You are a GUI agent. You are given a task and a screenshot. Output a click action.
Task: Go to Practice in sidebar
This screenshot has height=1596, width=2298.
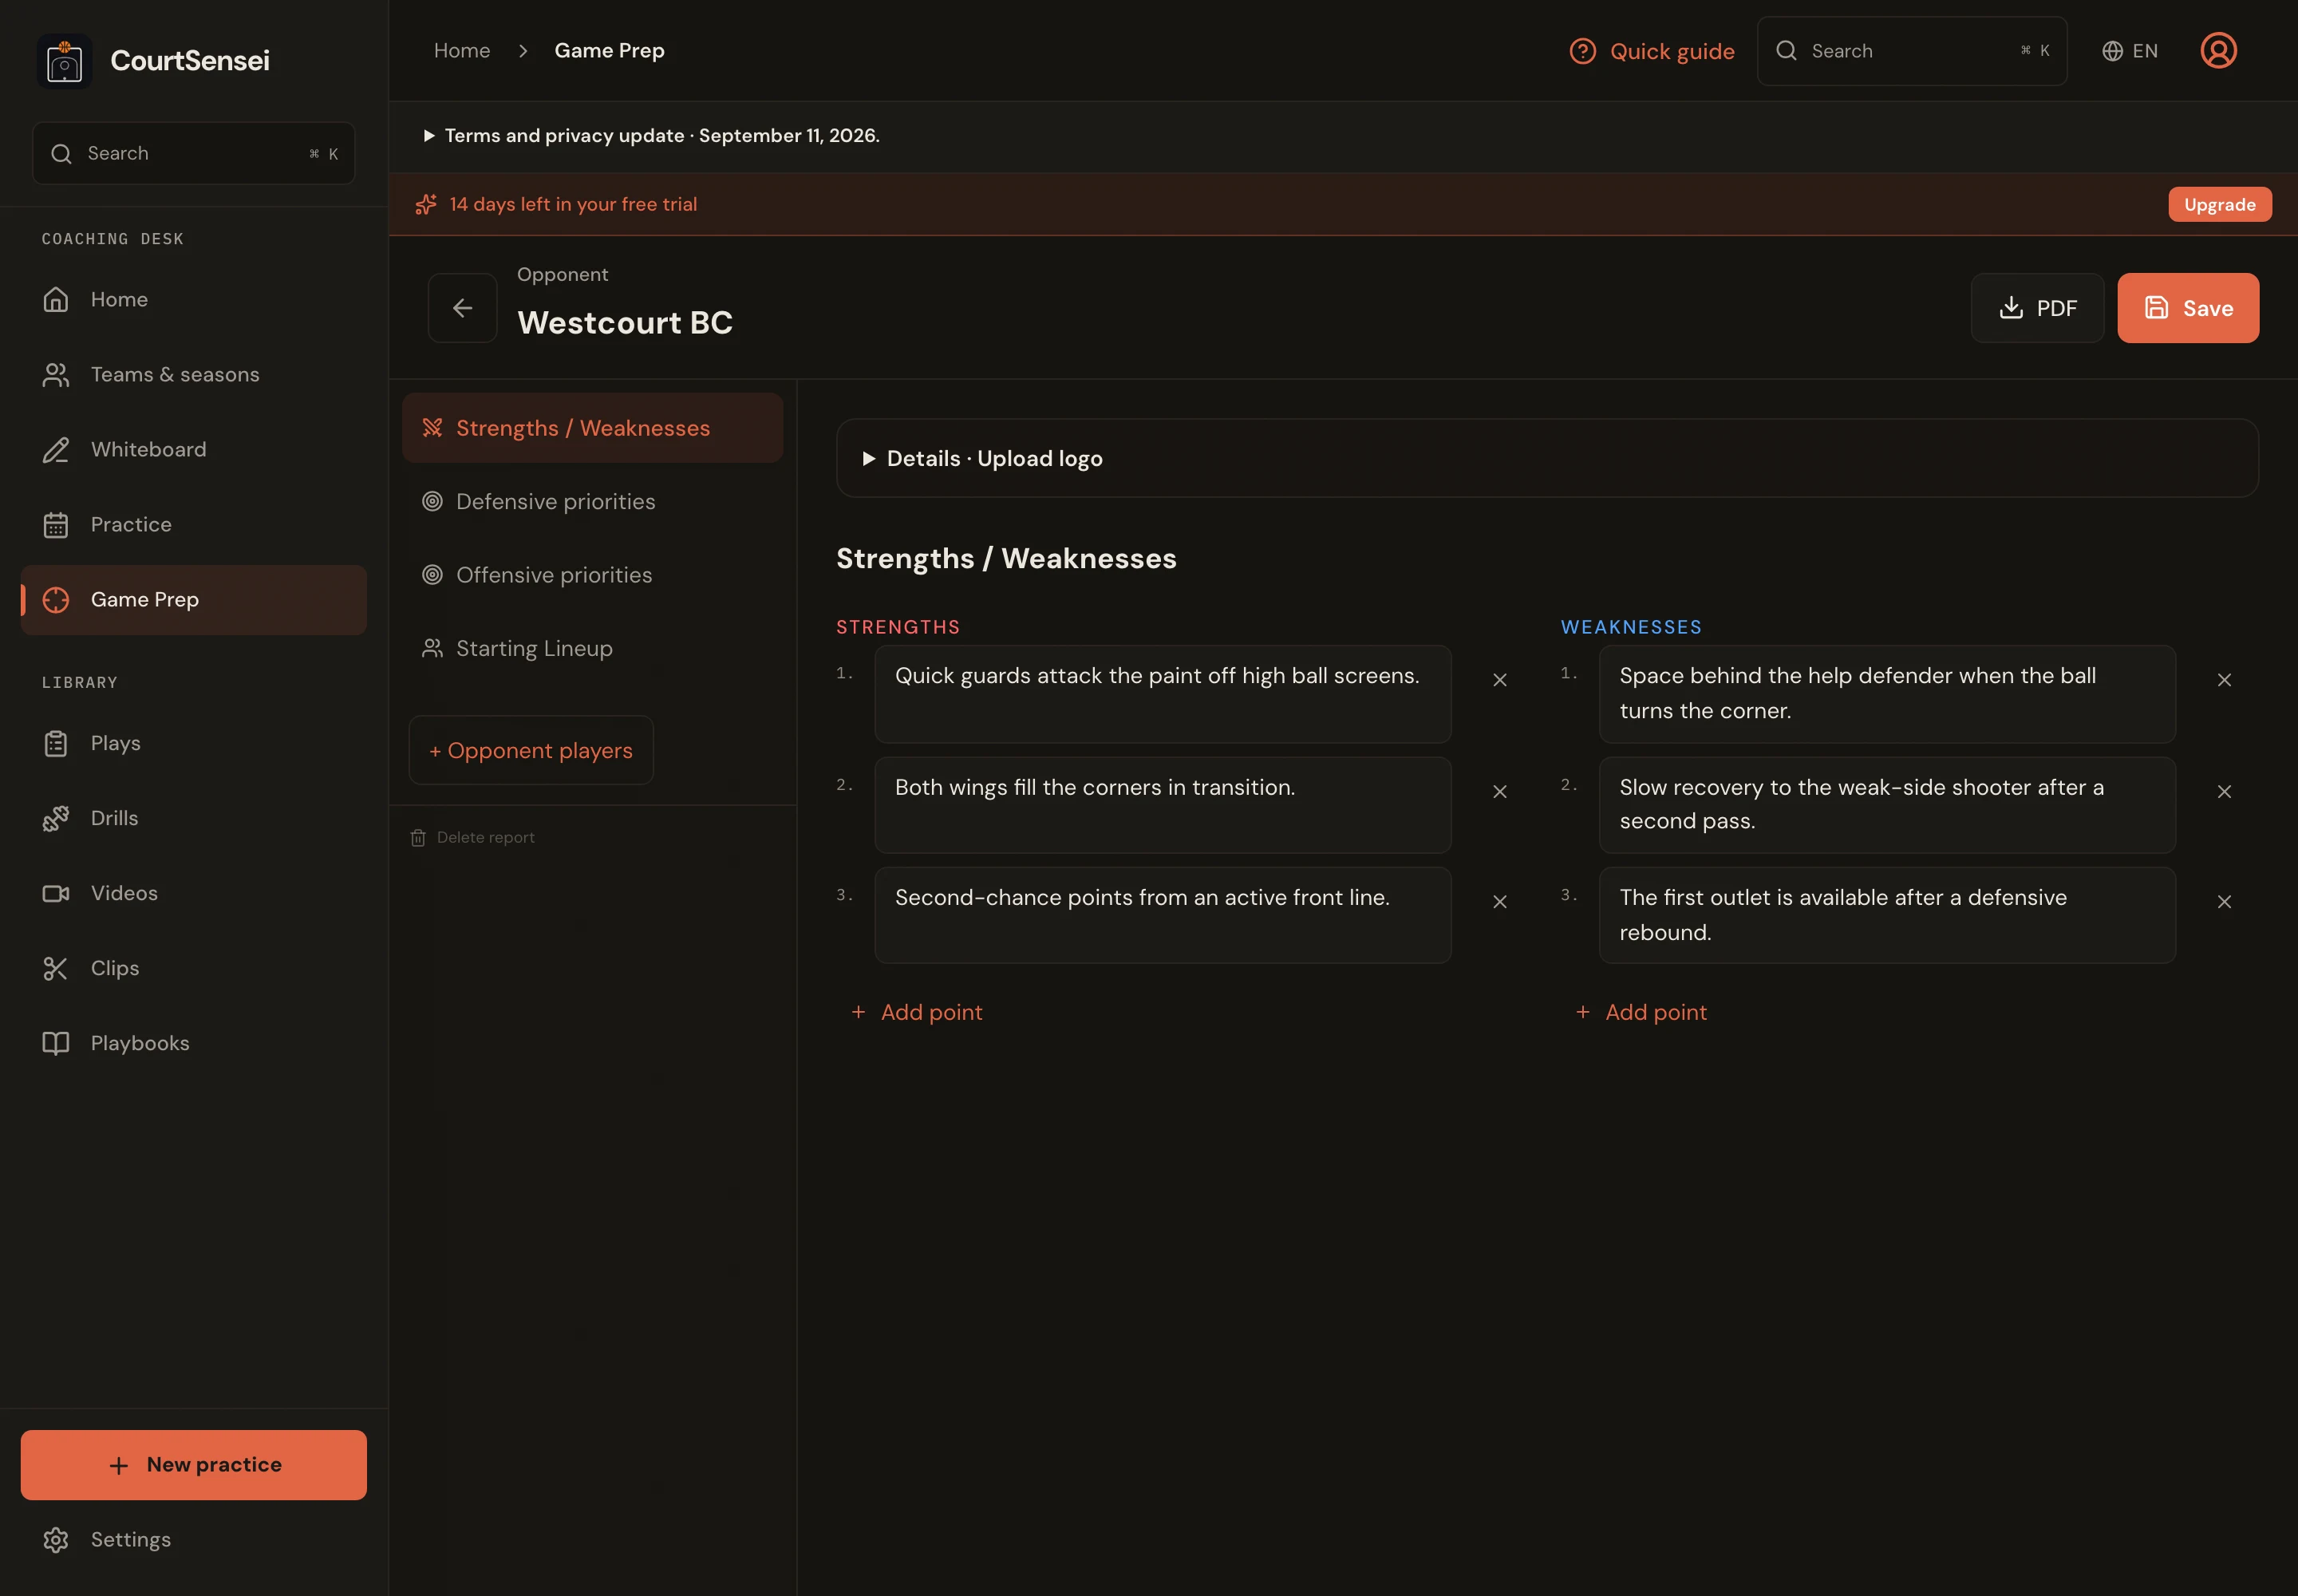pyautogui.click(x=193, y=524)
